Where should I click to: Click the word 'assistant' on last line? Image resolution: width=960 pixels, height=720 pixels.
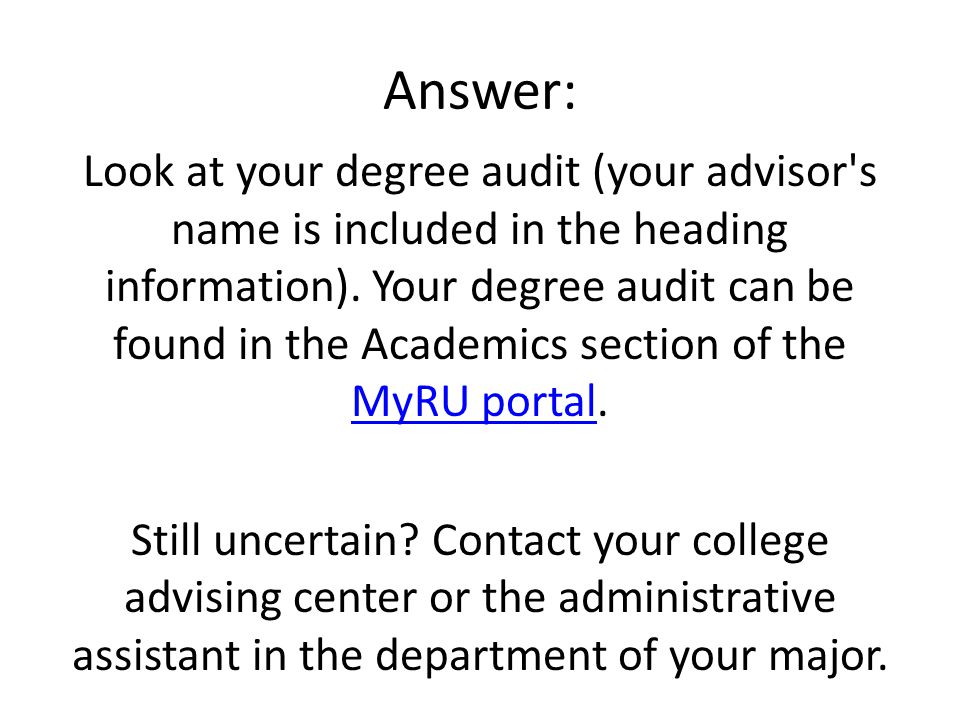coord(156,655)
